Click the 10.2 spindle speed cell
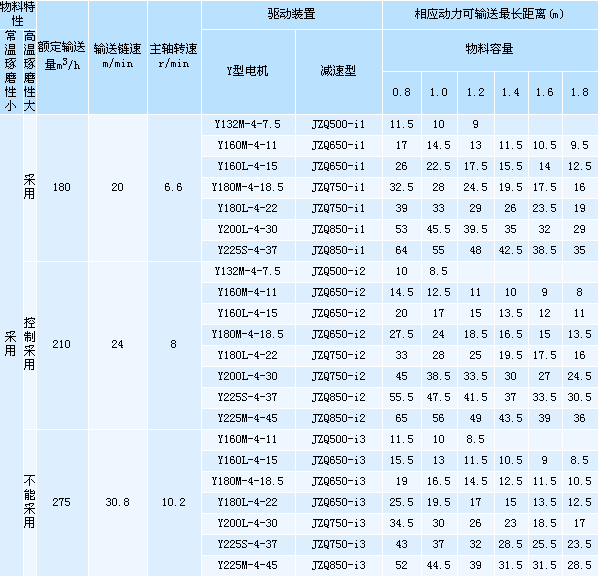598x577 pixels. point(174,502)
